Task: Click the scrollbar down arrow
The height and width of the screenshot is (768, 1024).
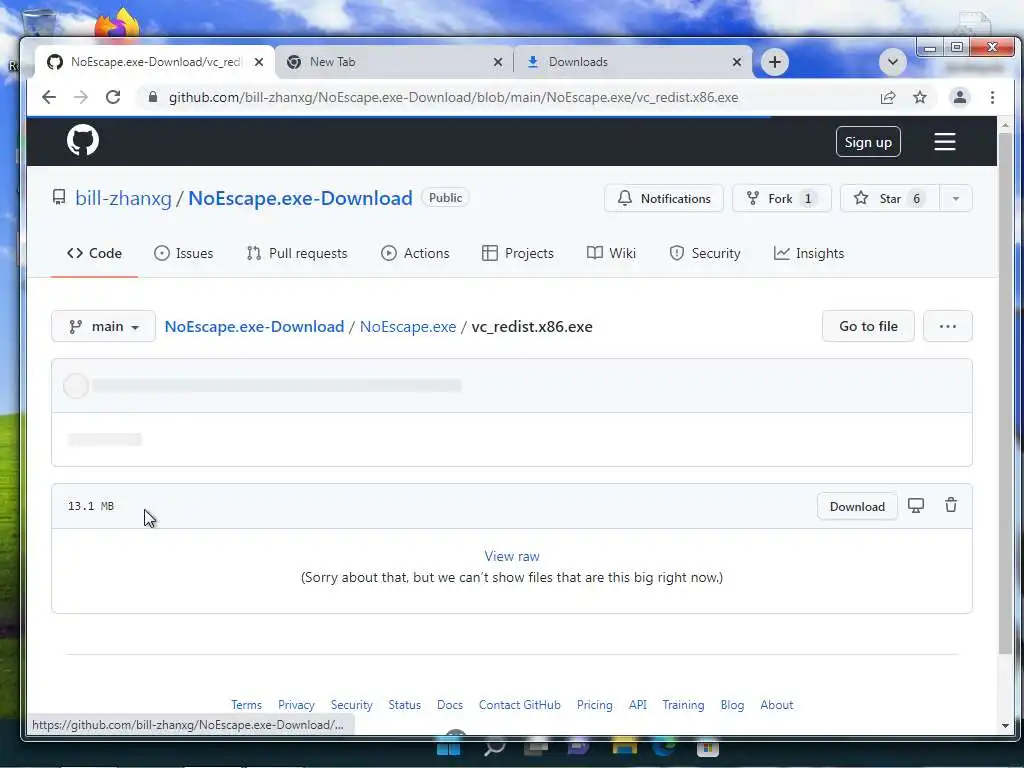Action: pyautogui.click(x=1005, y=726)
